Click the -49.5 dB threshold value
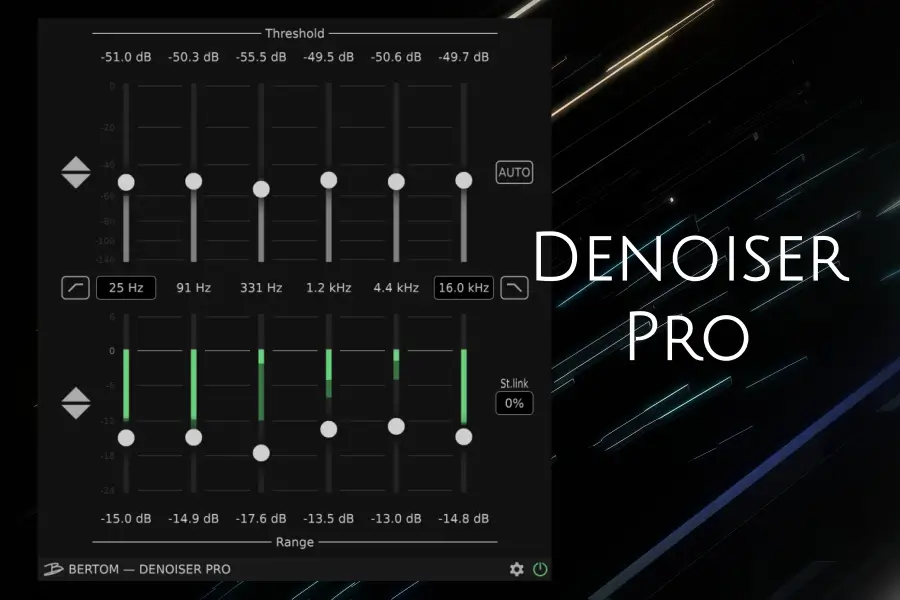Image resolution: width=900 pixels, height=600 pixels. (328, 57)
